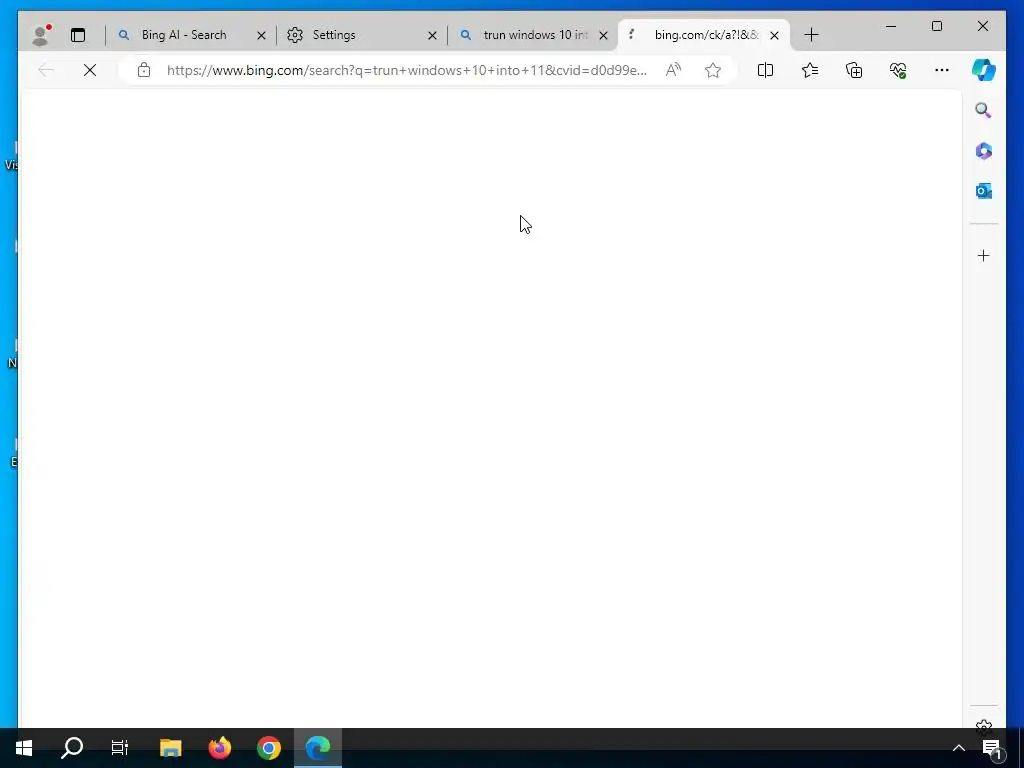
Task: Open the Favorites list
Action: (x=810, y=70)
